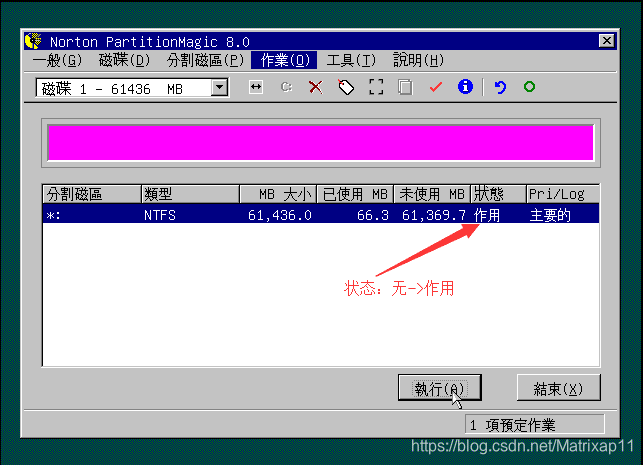The image size is (643, 465).
Task: Click the *: partition name cell
Action: [x=53, y=215]
